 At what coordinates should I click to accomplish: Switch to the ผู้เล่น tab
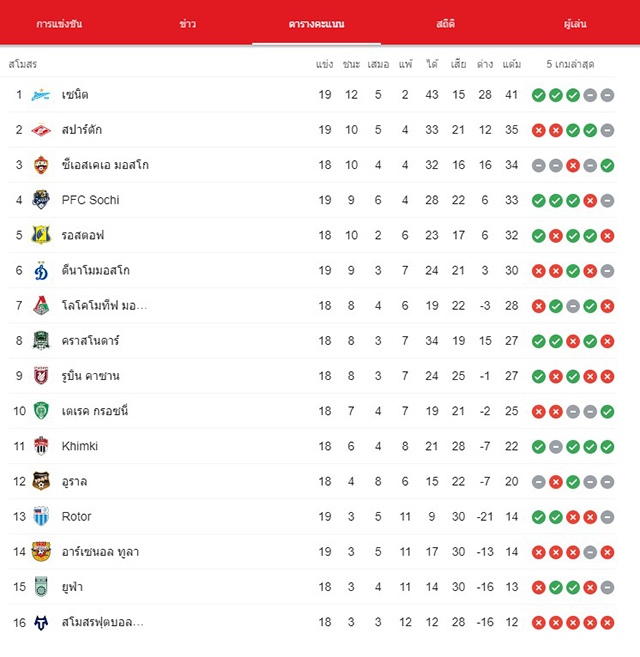point(575,24)
